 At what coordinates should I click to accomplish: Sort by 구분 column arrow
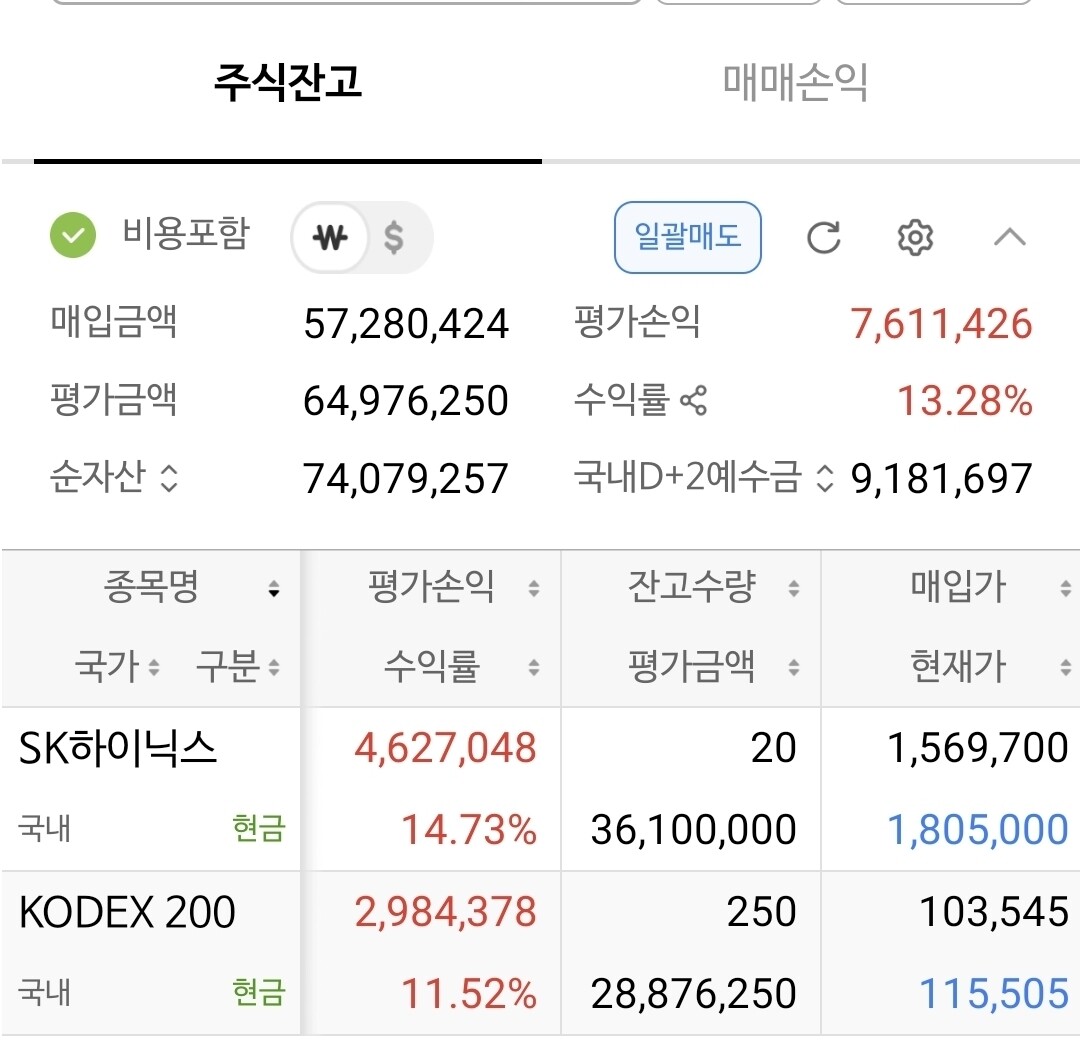click(274, 667)
